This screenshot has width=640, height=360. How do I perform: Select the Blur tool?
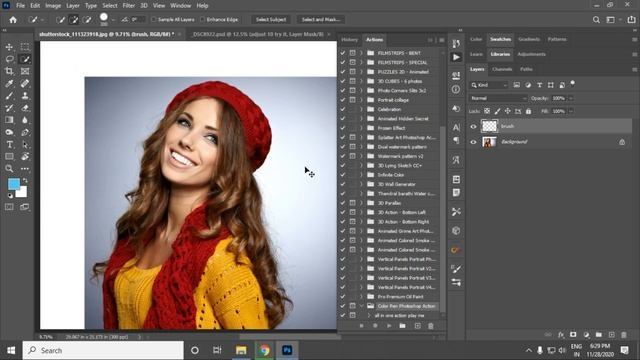[x=25, y=120]
